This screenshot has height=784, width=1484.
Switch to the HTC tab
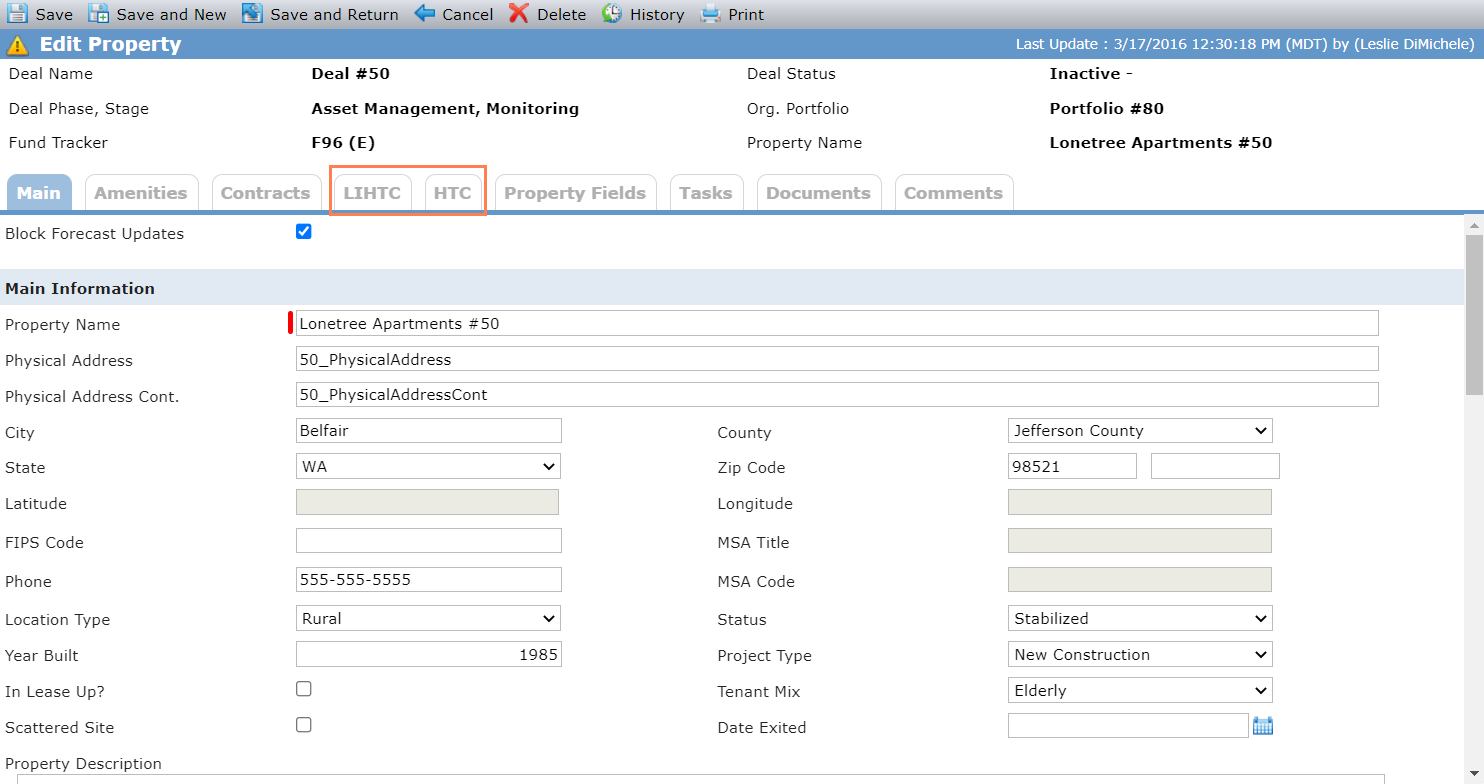pyautogui.click(x=453, y=193)
